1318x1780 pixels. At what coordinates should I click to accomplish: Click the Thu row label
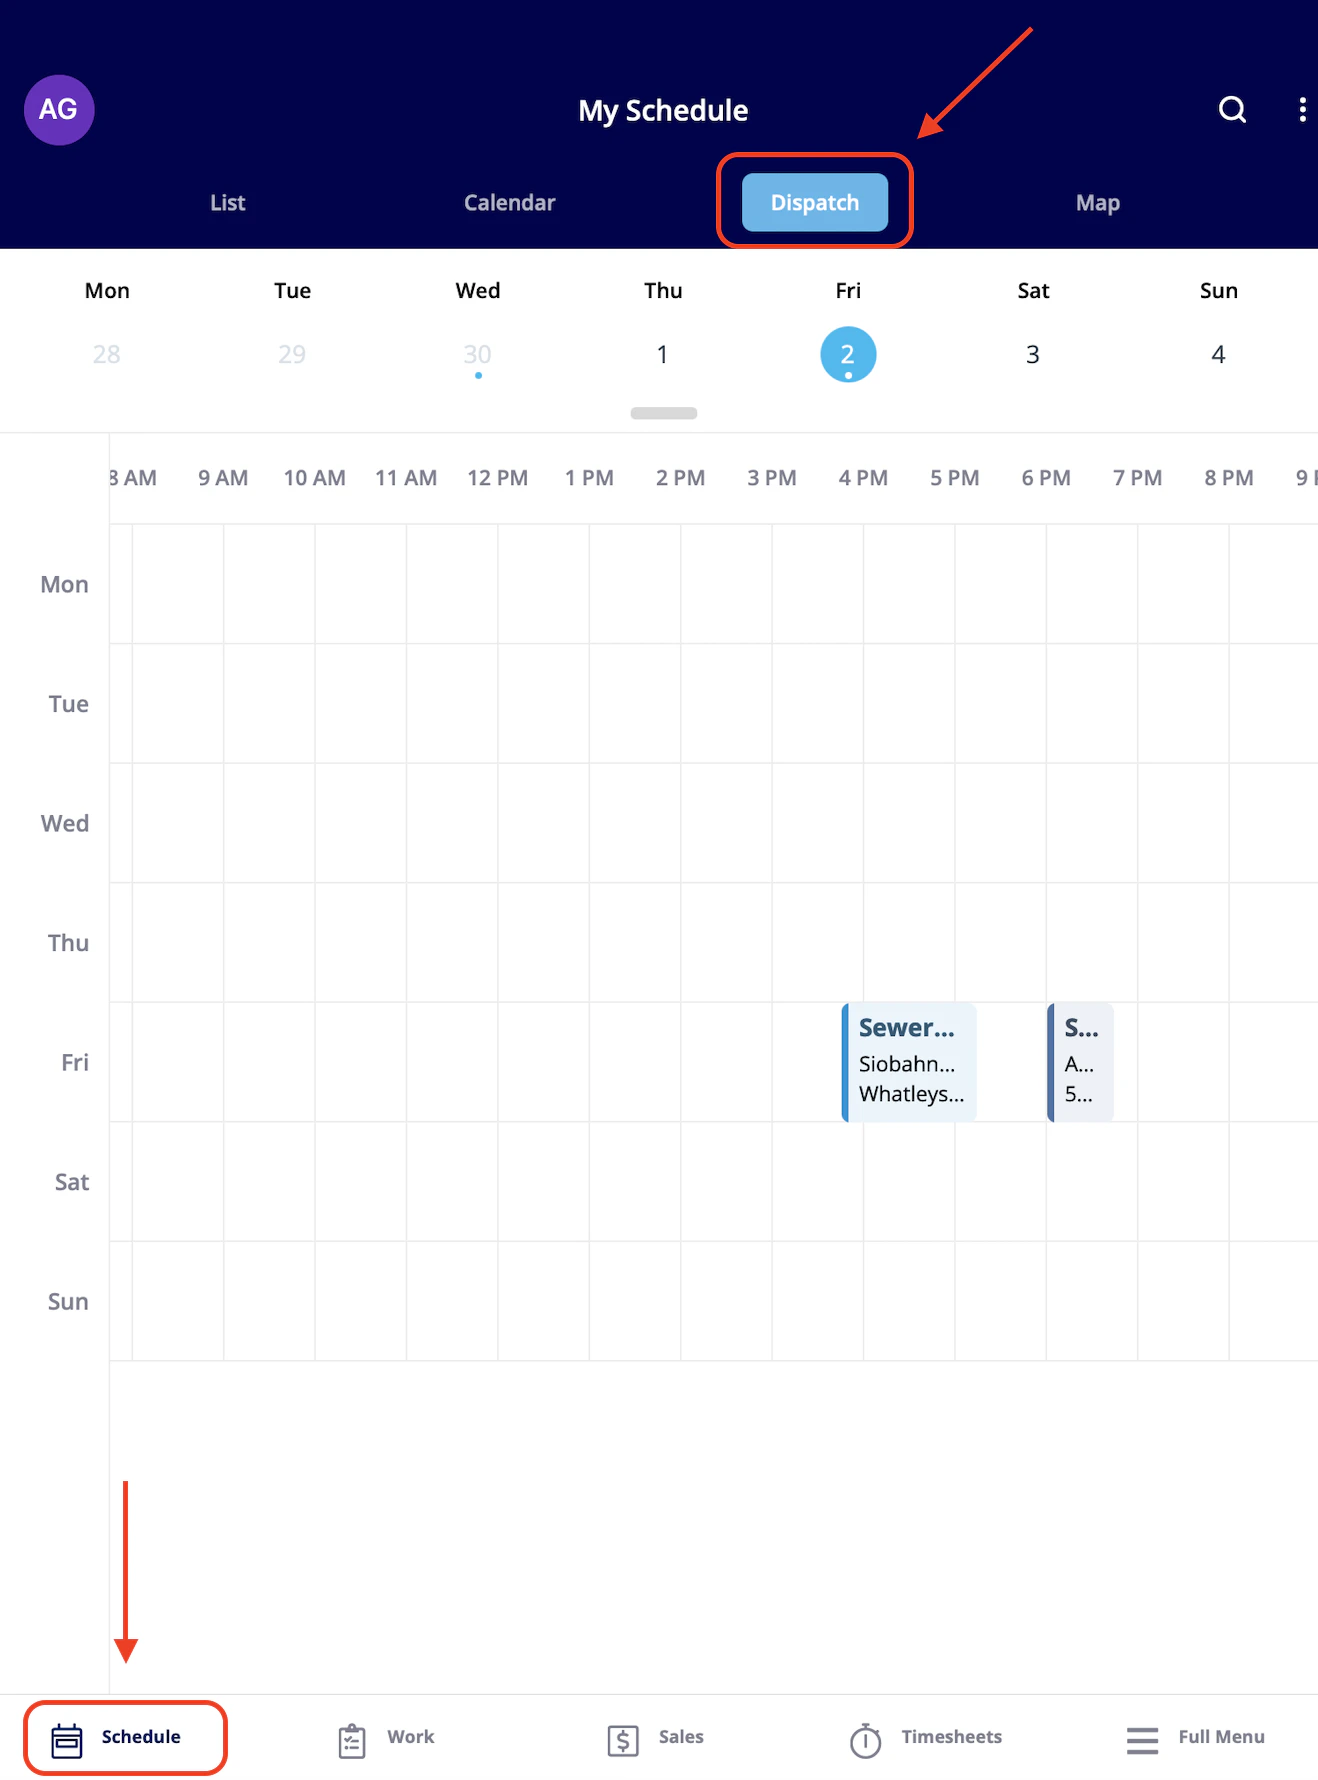pyautogui.click(x=68, y=943)
